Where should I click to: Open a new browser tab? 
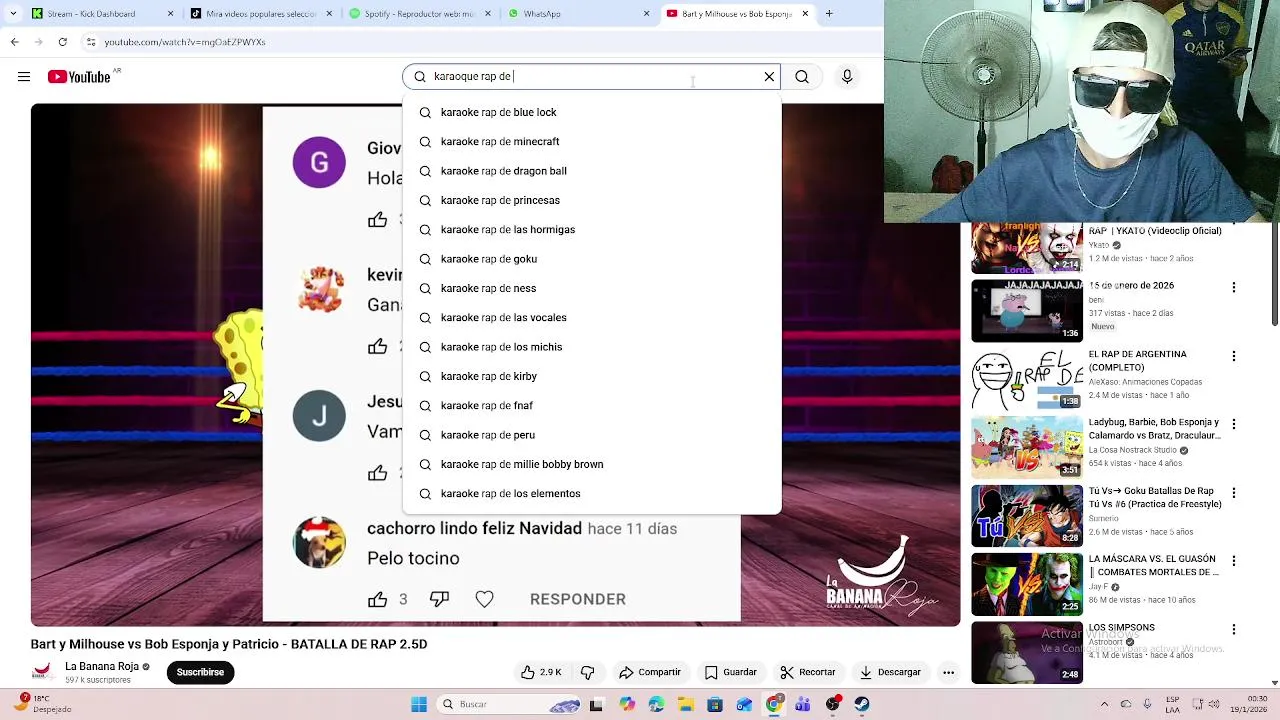coord(829,14)
